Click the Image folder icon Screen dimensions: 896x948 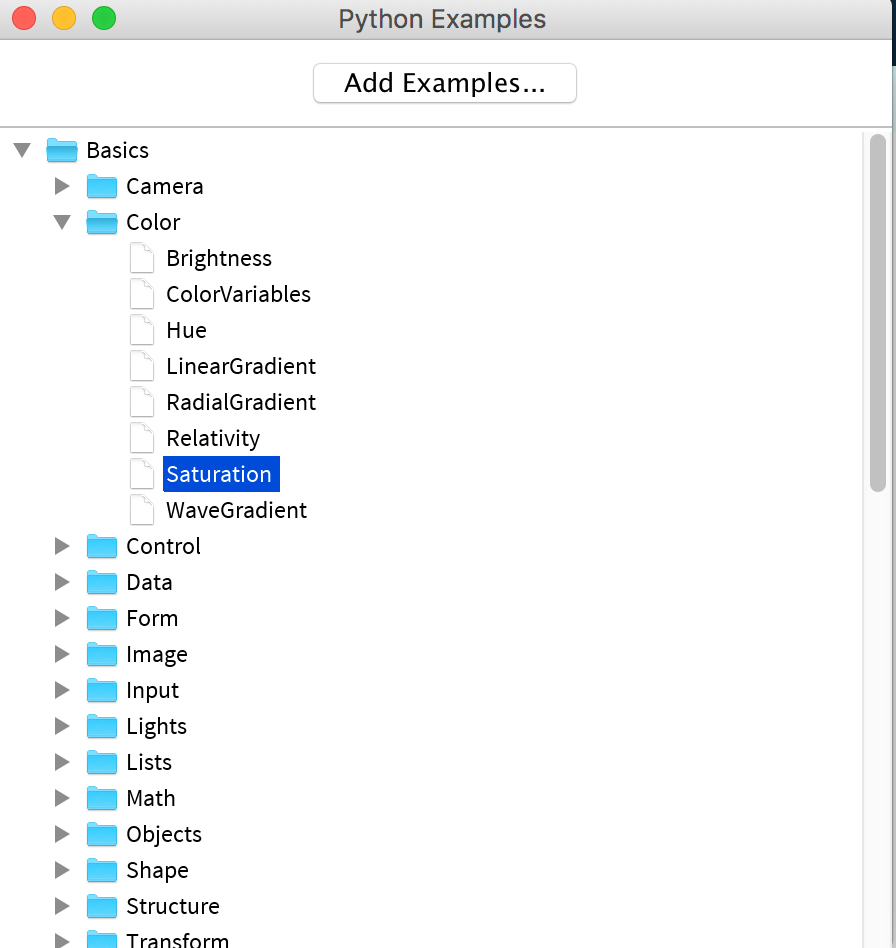[102, 654]
